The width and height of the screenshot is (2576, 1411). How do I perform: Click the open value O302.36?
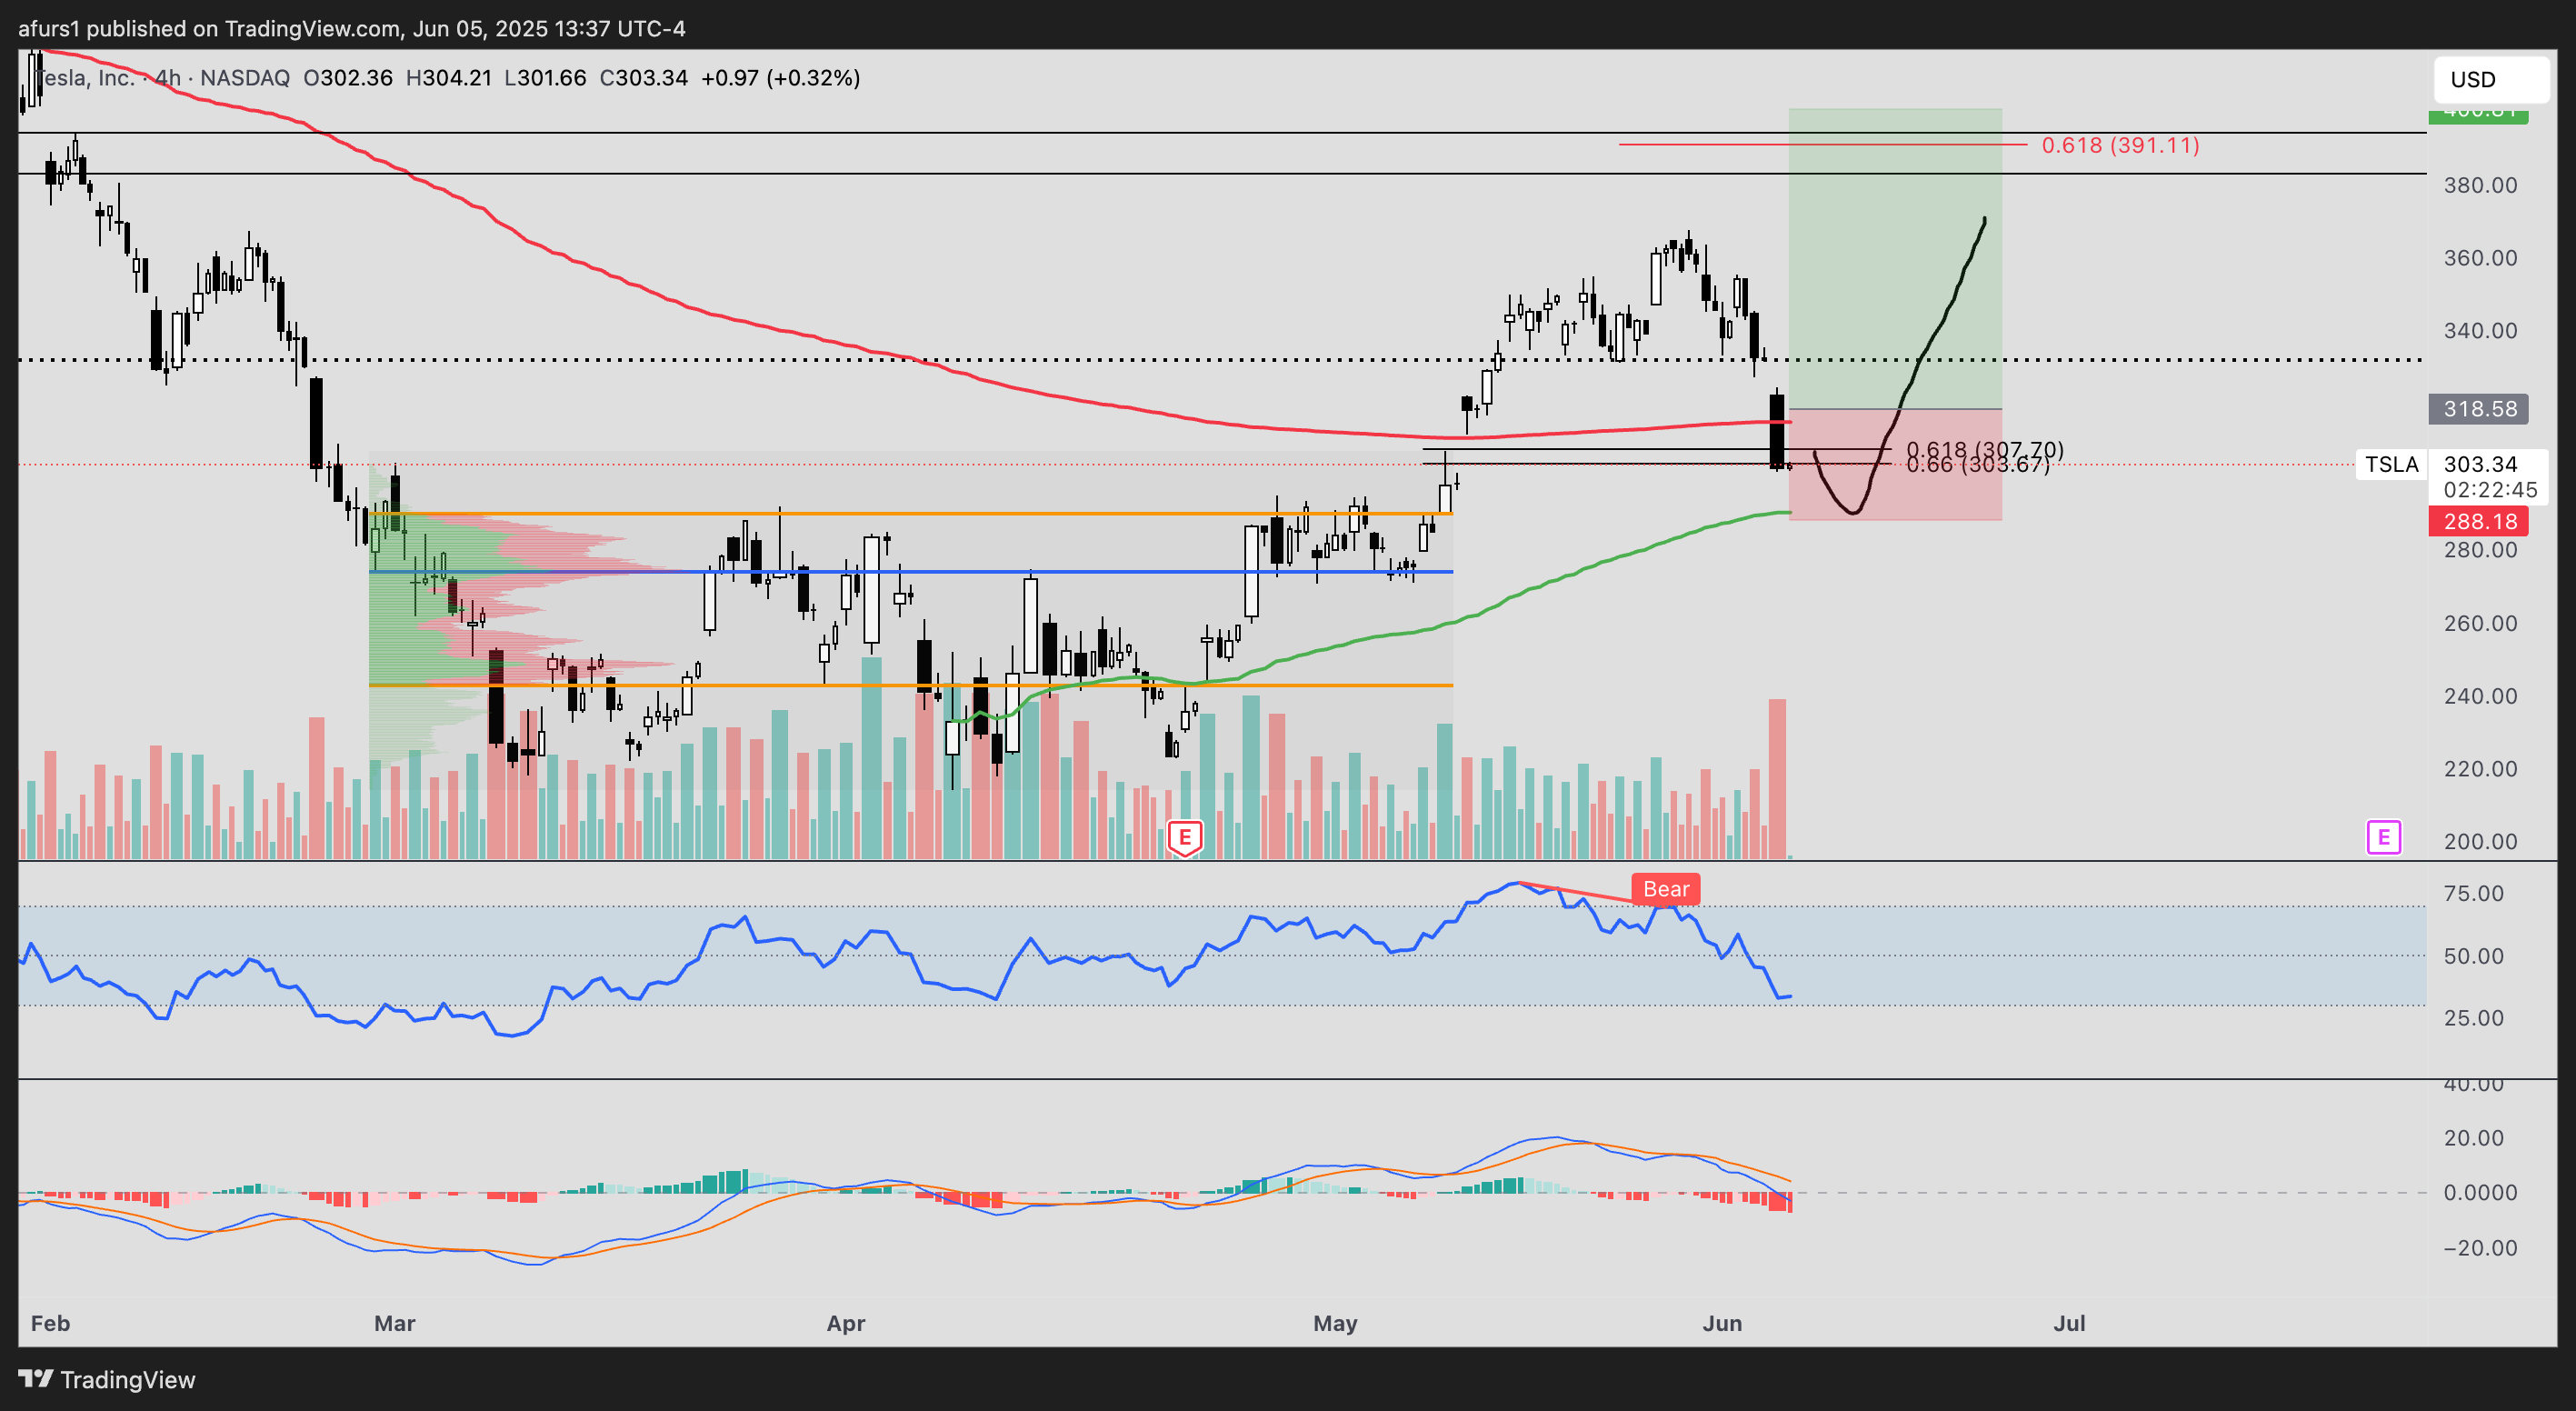tap(348, 78)
